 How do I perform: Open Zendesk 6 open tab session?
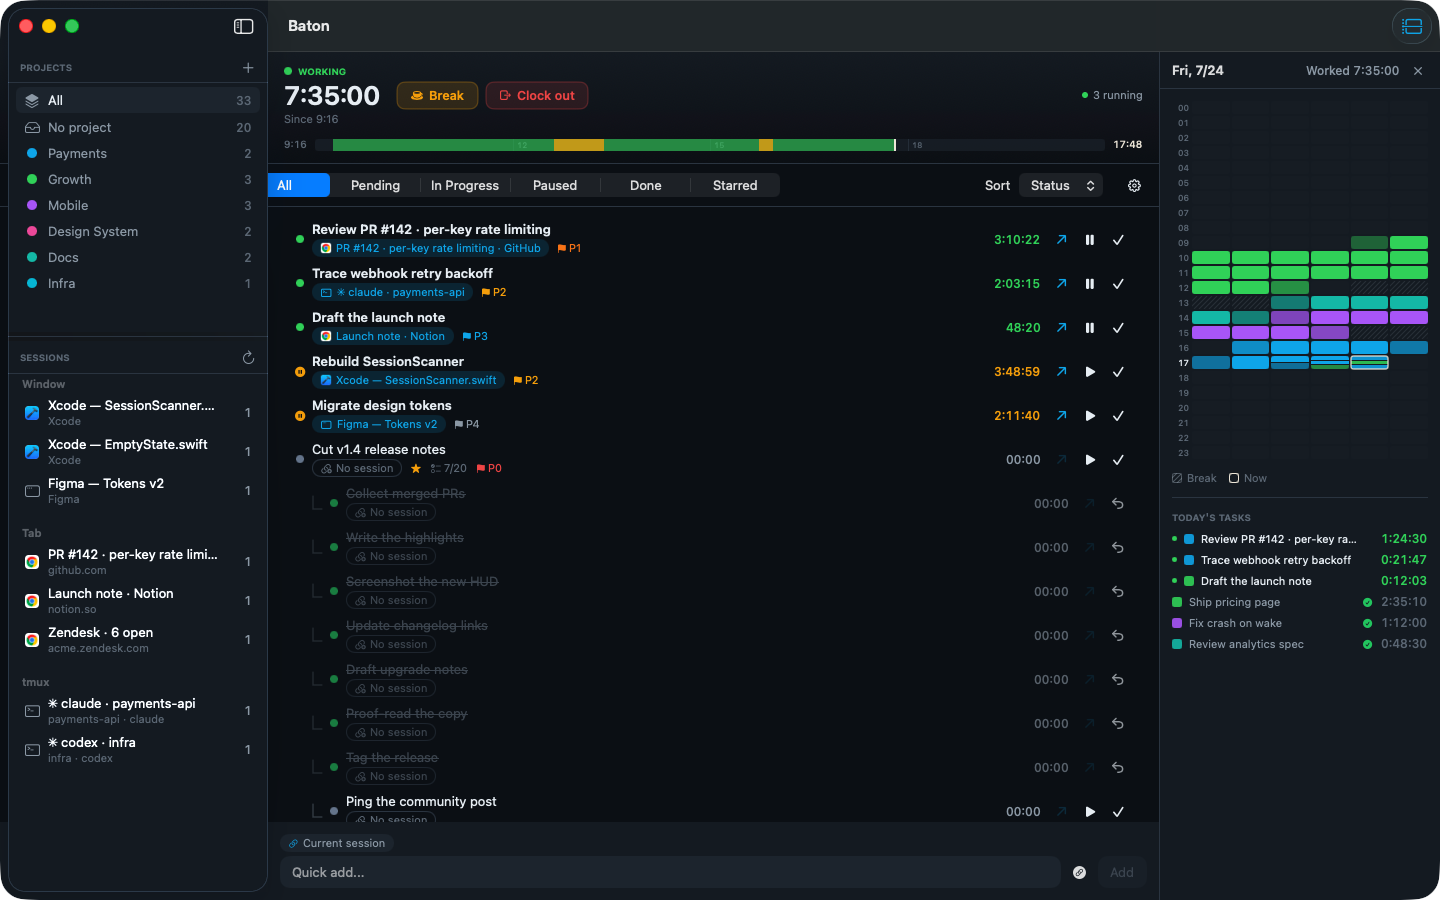[138, 639]
